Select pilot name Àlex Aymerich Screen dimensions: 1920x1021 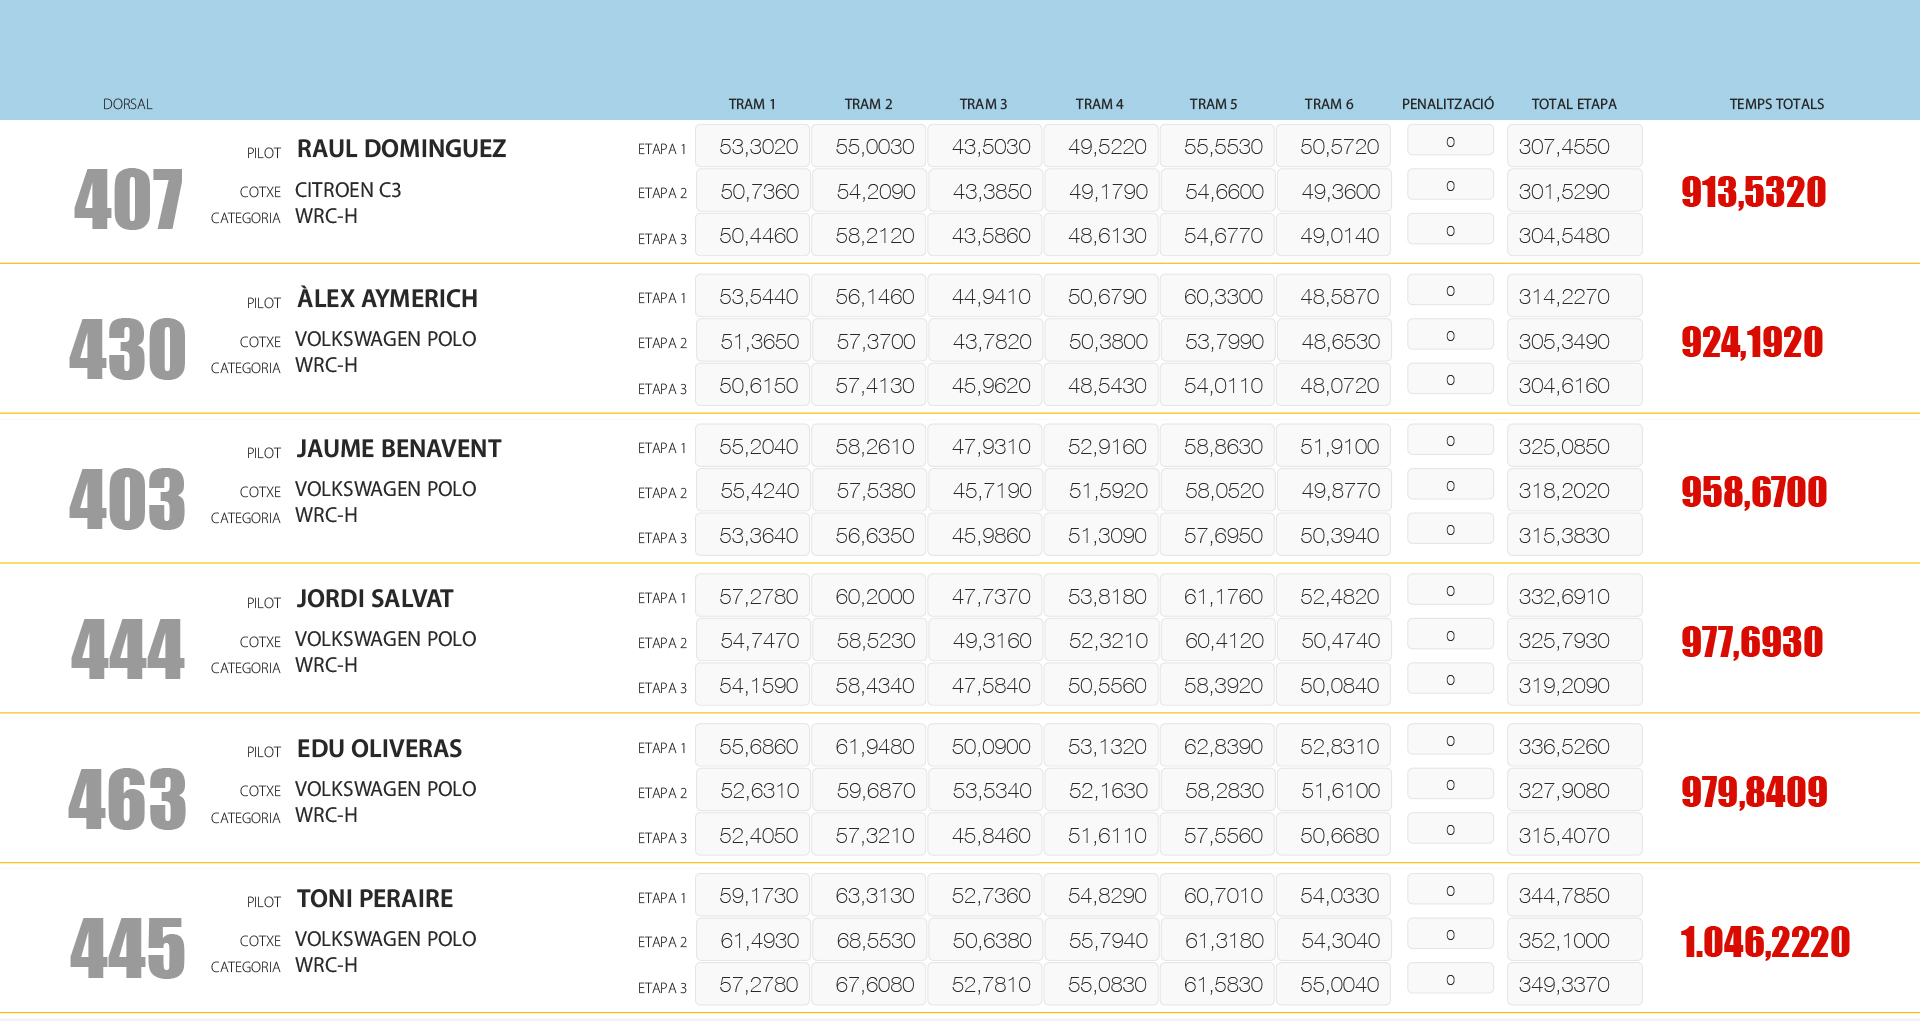coord(387,299)
